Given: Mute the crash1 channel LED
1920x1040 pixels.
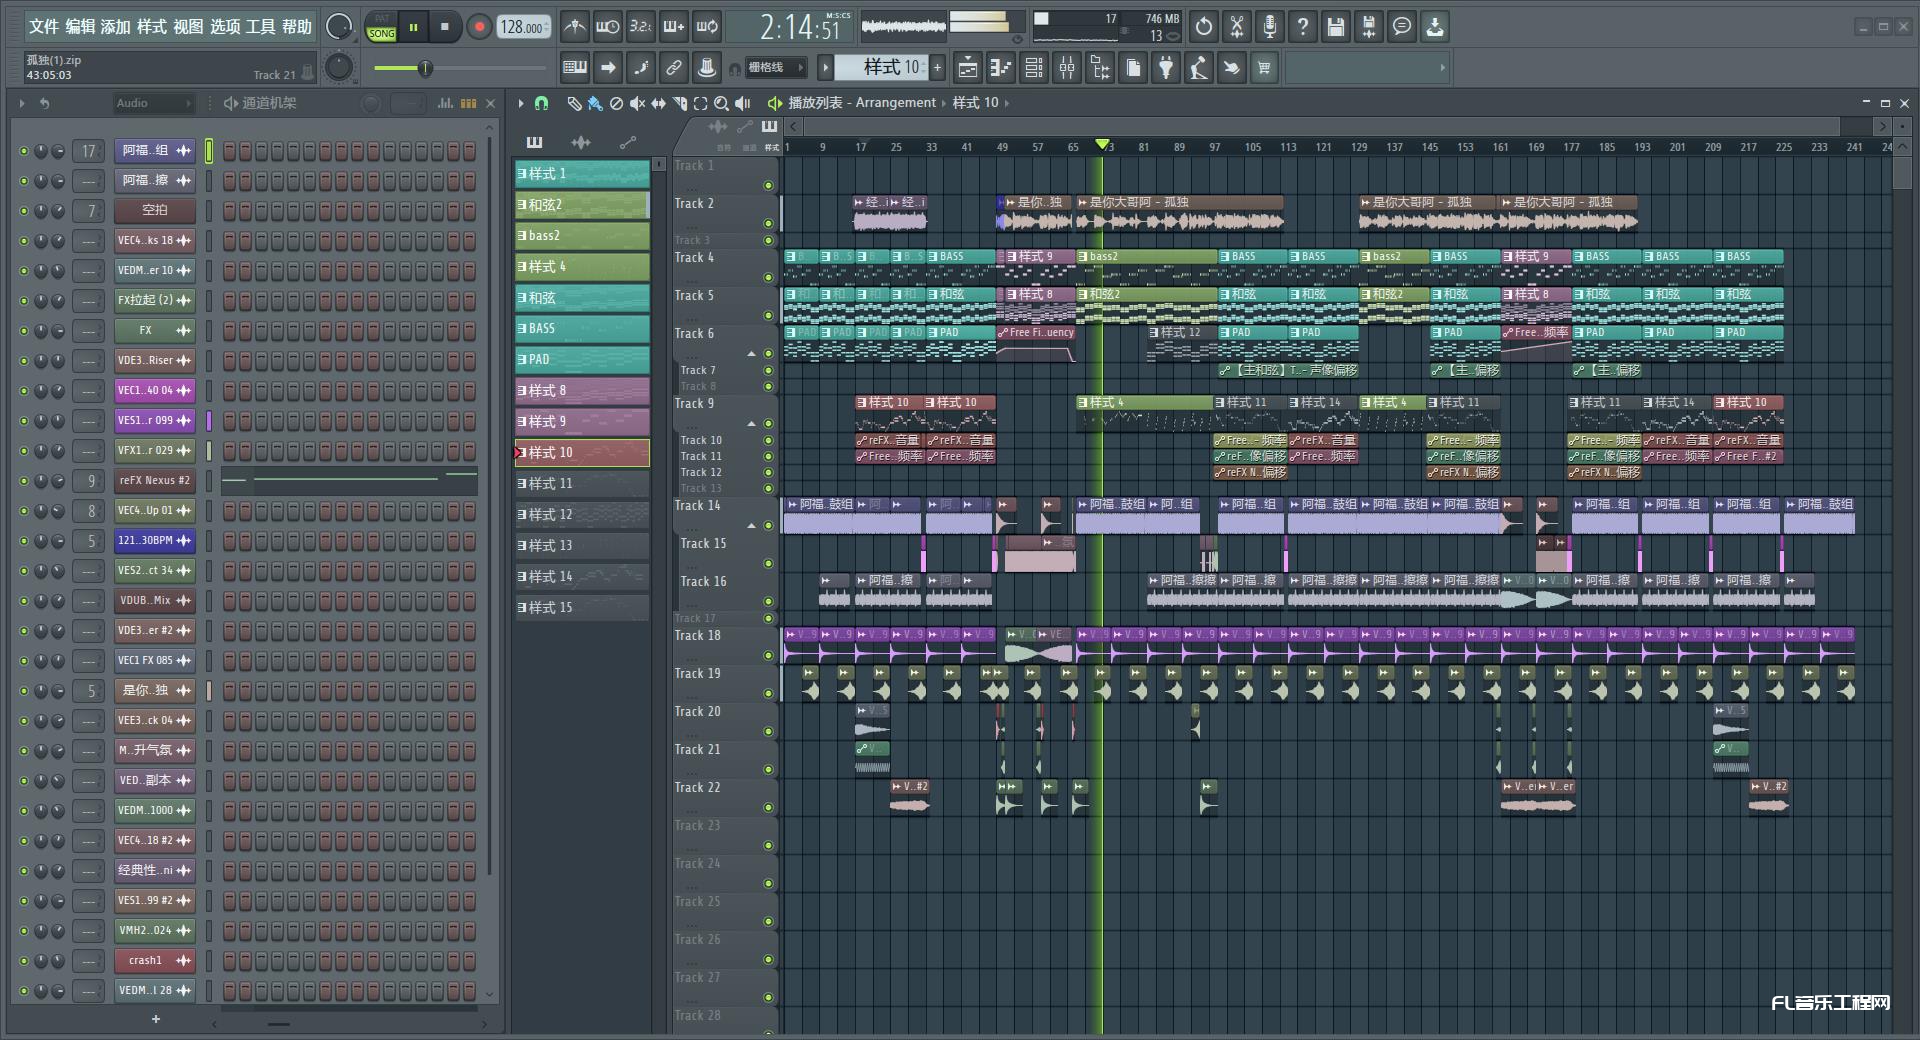Looking at the screenshot, I should pos(24,961).
